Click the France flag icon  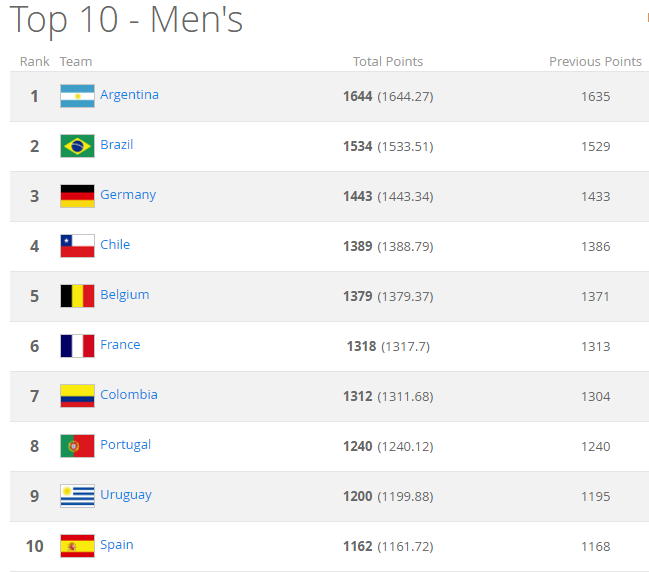77,346
